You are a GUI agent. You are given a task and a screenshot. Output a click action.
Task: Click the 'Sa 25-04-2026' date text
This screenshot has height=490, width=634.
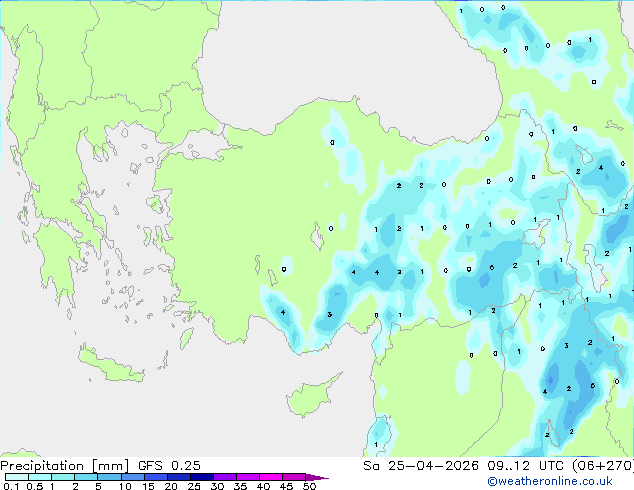click(x=421, y=466)
